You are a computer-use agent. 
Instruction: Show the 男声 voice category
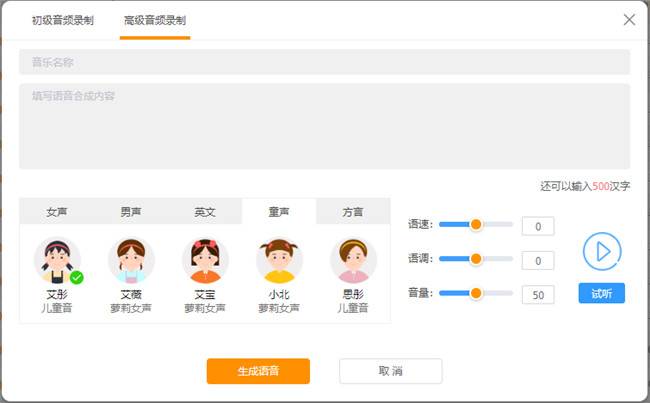[x=131, y=212]
